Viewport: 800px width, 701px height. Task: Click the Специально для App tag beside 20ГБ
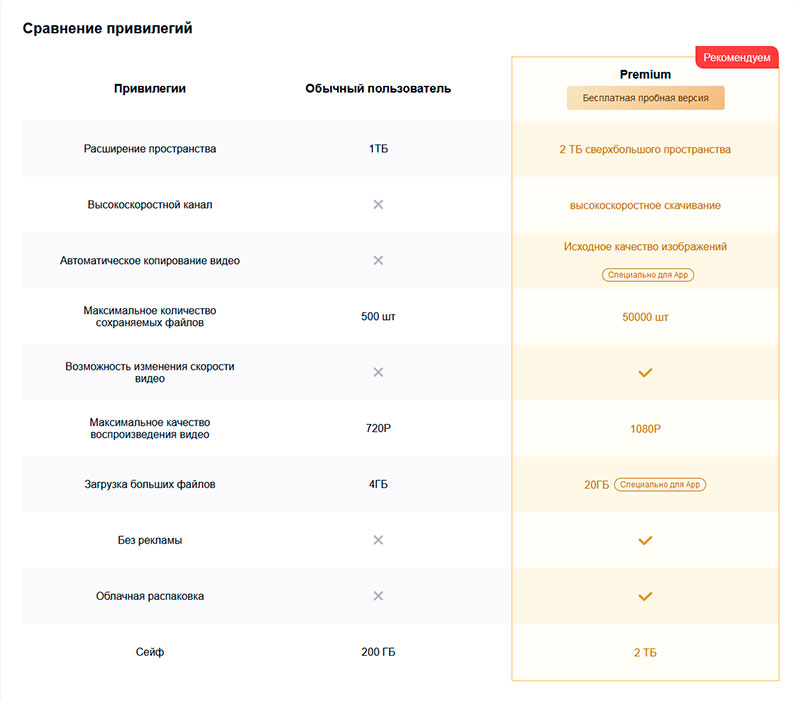(x=660, y=485)
